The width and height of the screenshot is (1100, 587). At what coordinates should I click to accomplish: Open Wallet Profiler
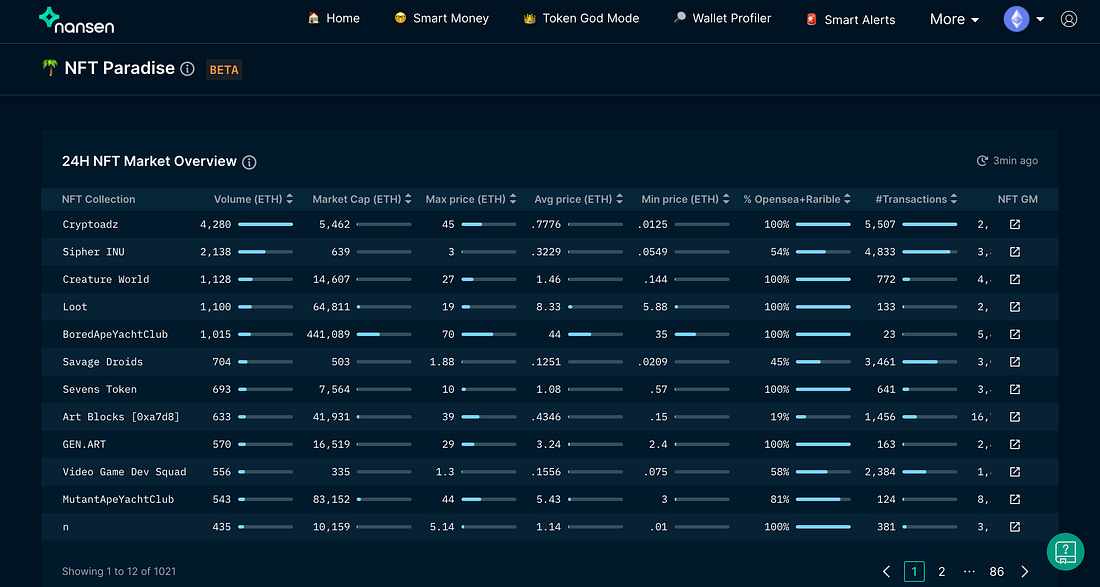(722, 18)
